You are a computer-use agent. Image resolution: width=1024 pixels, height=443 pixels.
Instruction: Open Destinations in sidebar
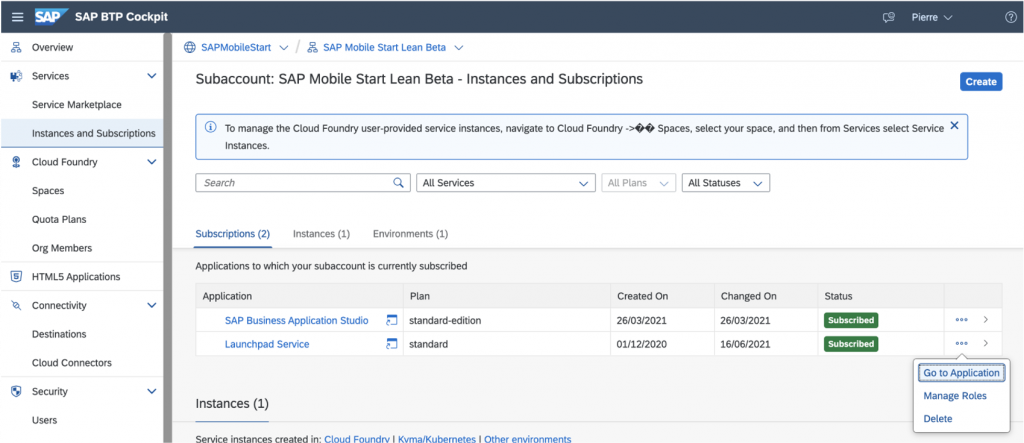(59, 334)
